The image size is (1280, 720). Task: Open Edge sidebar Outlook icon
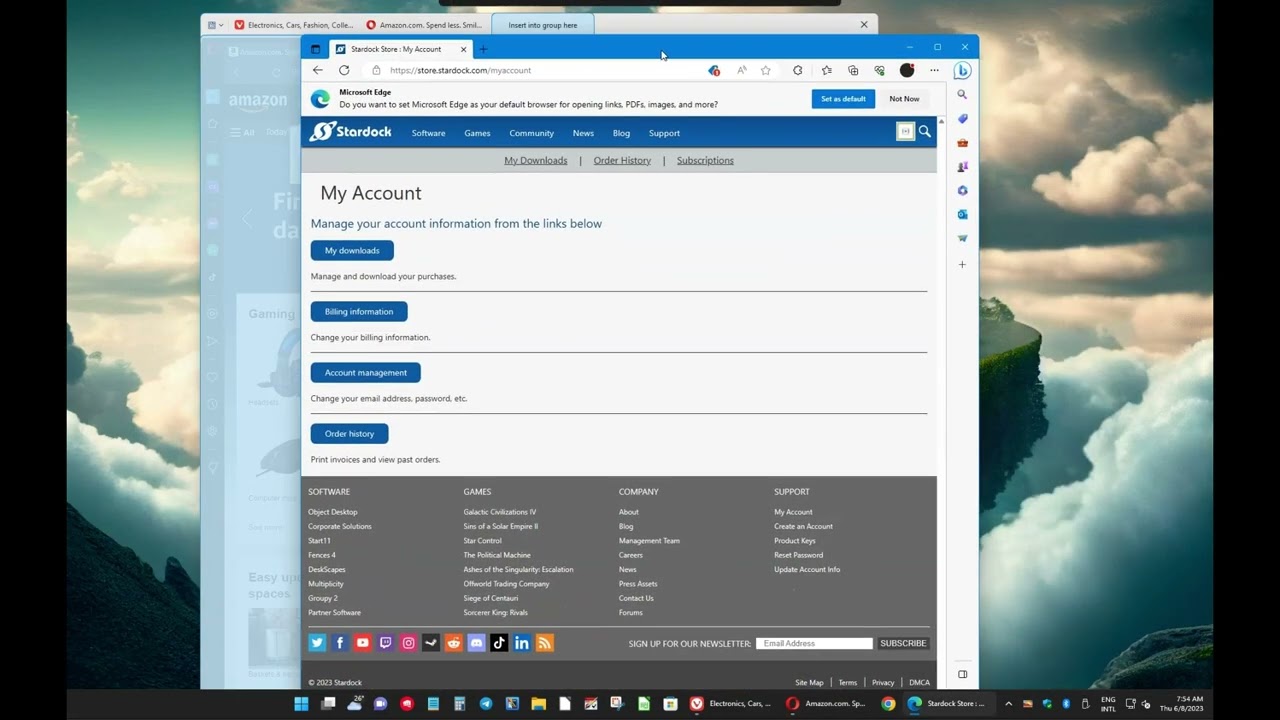(962, 214)
